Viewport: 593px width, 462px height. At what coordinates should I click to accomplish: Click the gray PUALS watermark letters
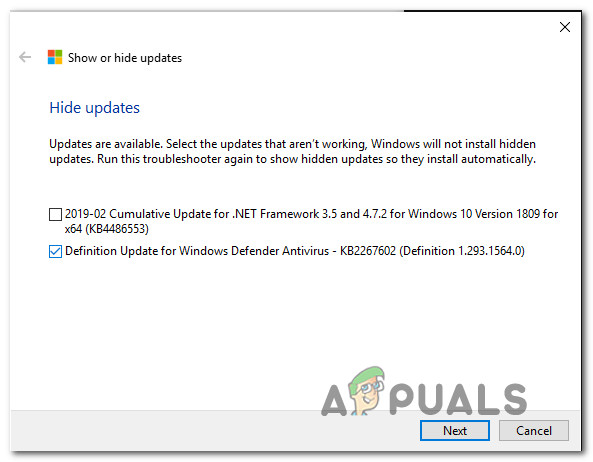coord(458,399)
